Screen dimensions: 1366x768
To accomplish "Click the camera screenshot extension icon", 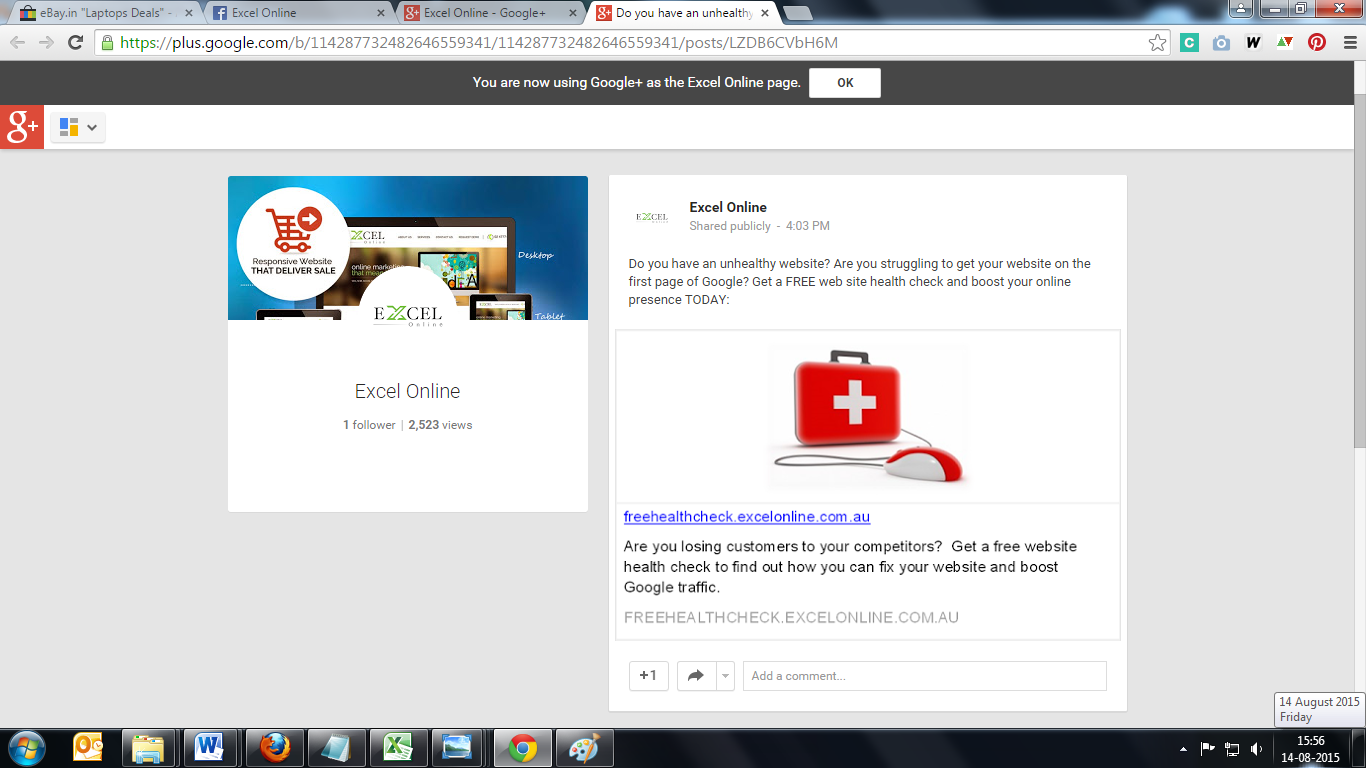I will (x=1221, y=43).
